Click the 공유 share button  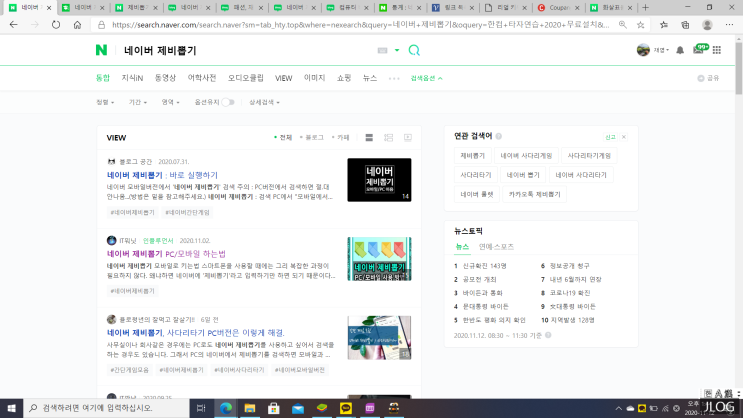point(708,78)
